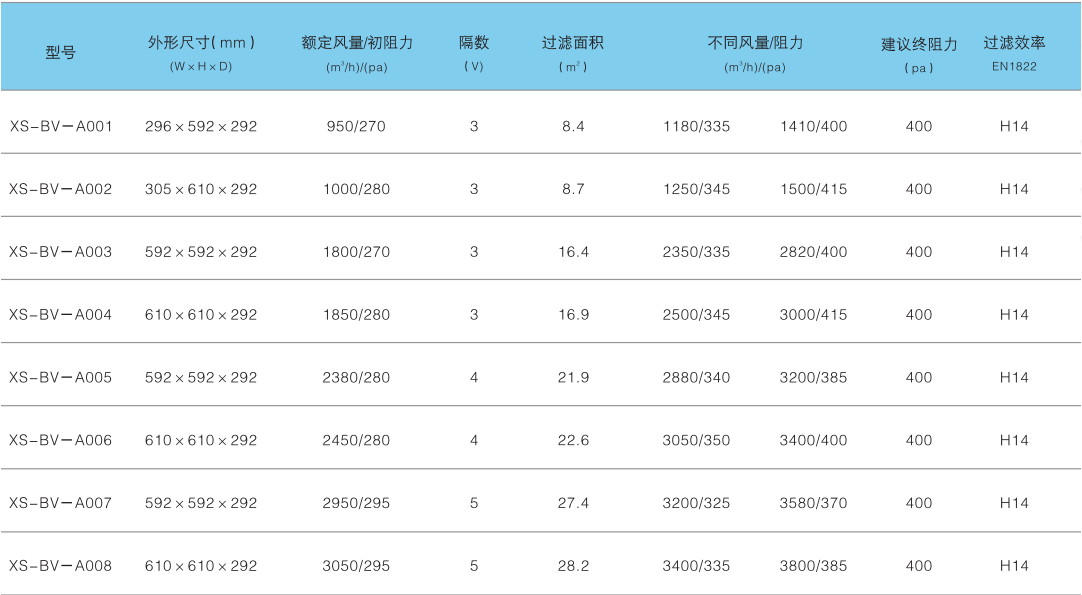
Task: Click model cell XS-BV-A008
Action: (61, 566)
